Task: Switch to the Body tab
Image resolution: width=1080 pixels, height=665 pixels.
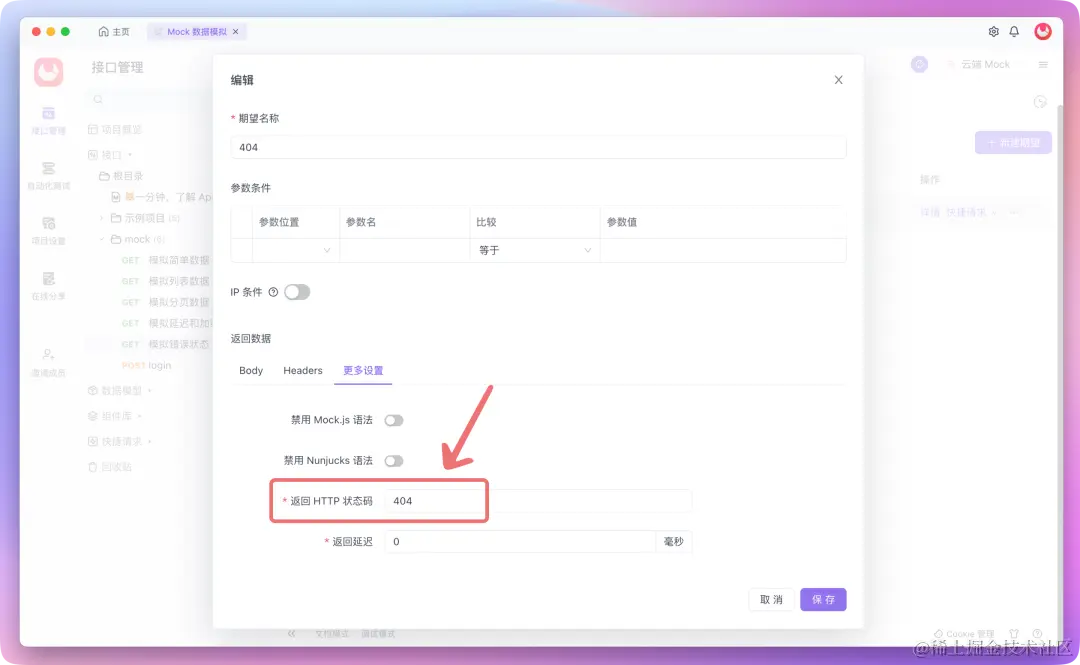Action: tap(251, 371)
